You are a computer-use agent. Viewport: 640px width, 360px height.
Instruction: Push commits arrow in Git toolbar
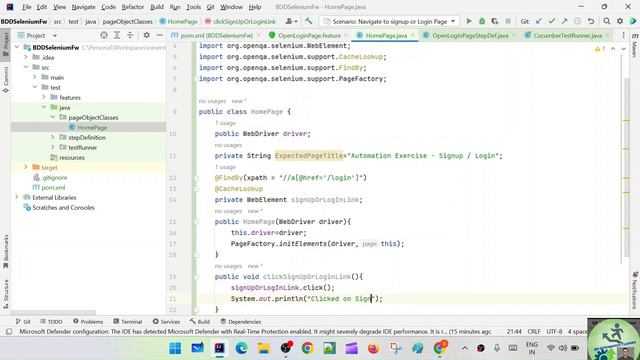(564, 21)
